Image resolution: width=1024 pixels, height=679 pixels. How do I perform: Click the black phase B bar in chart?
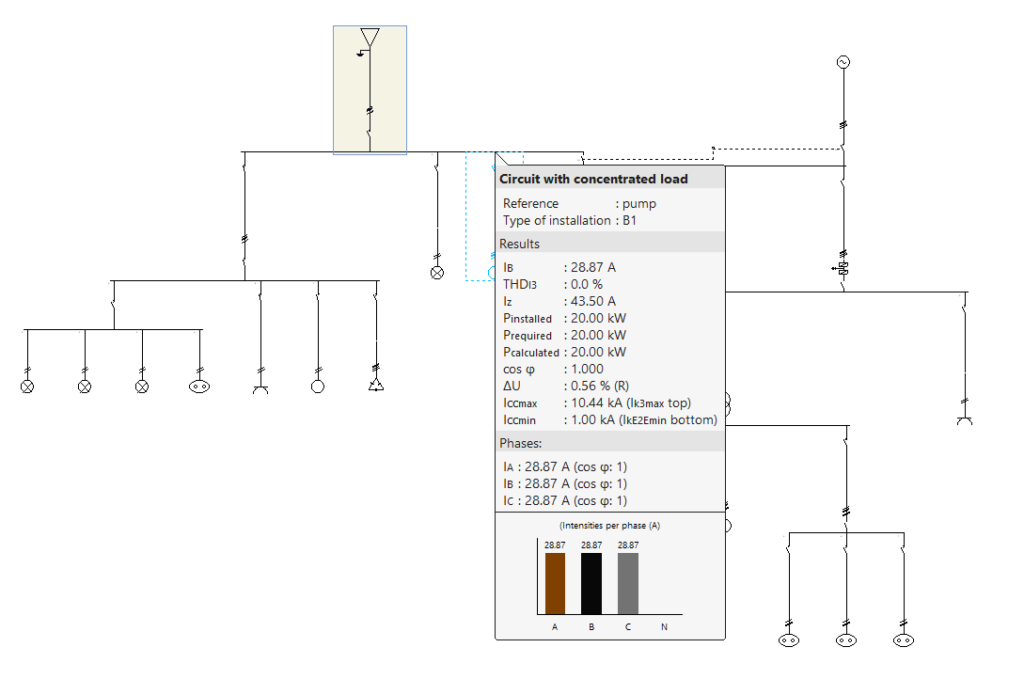coord(591,583)
